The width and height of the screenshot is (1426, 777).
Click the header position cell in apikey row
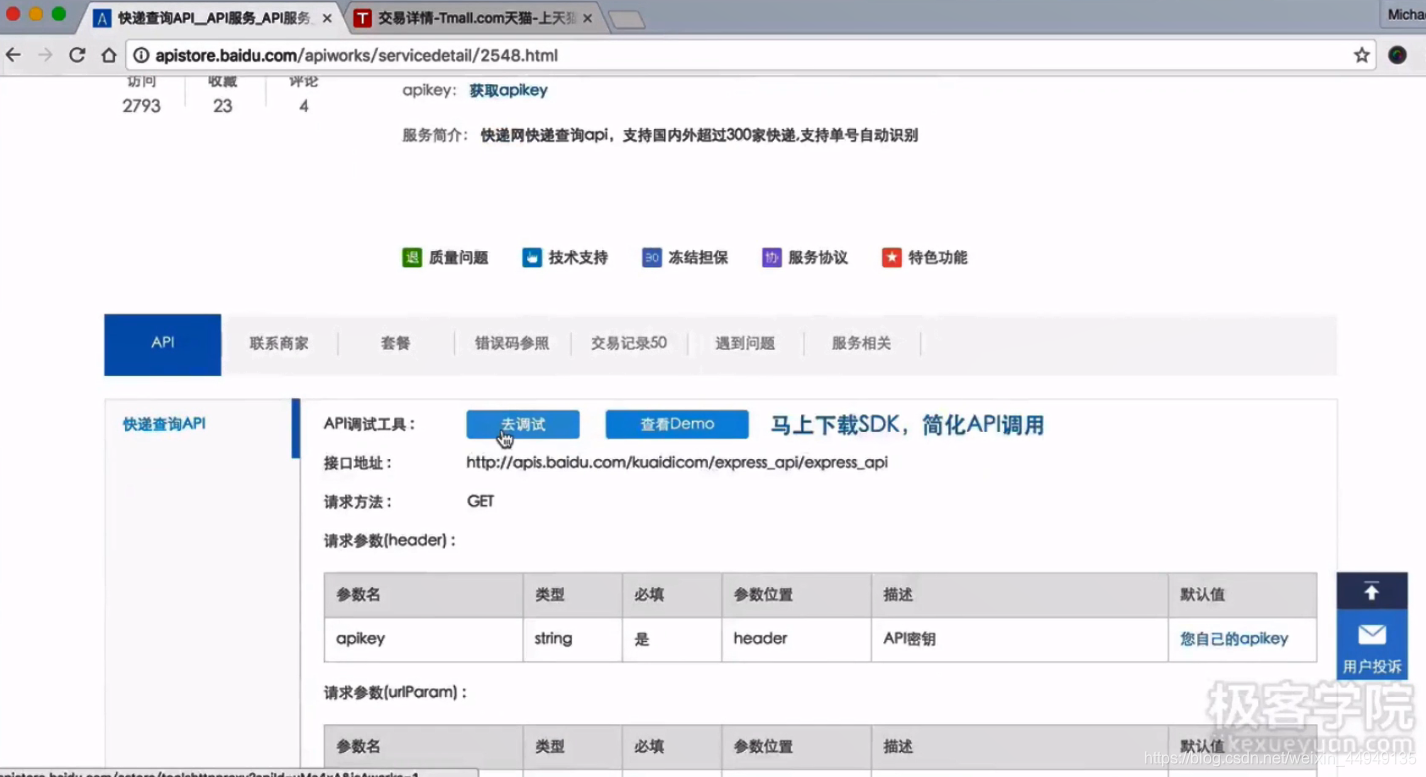click(x=796, y=639)
